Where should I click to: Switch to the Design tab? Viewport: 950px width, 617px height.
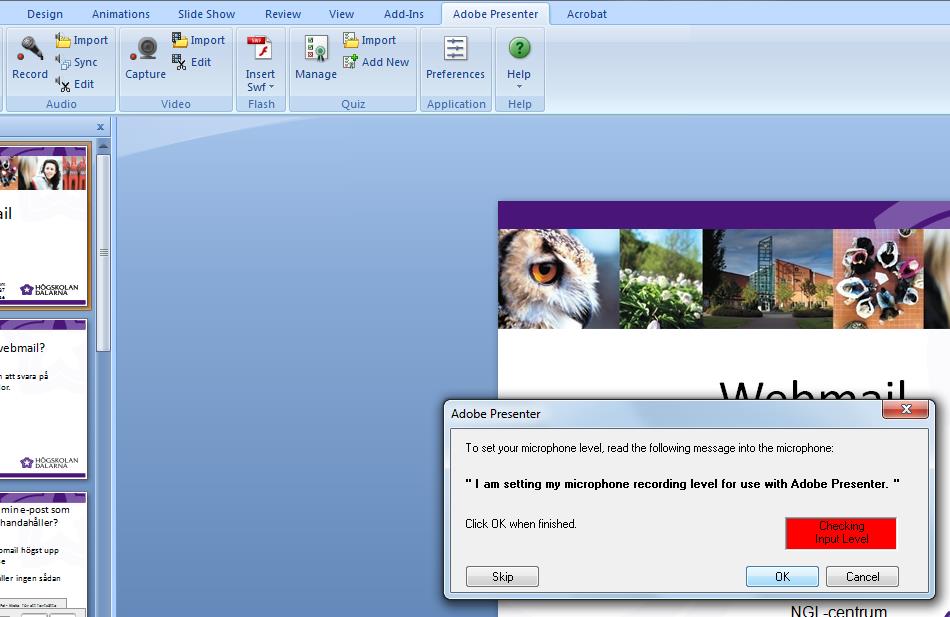tap(45, 14)
